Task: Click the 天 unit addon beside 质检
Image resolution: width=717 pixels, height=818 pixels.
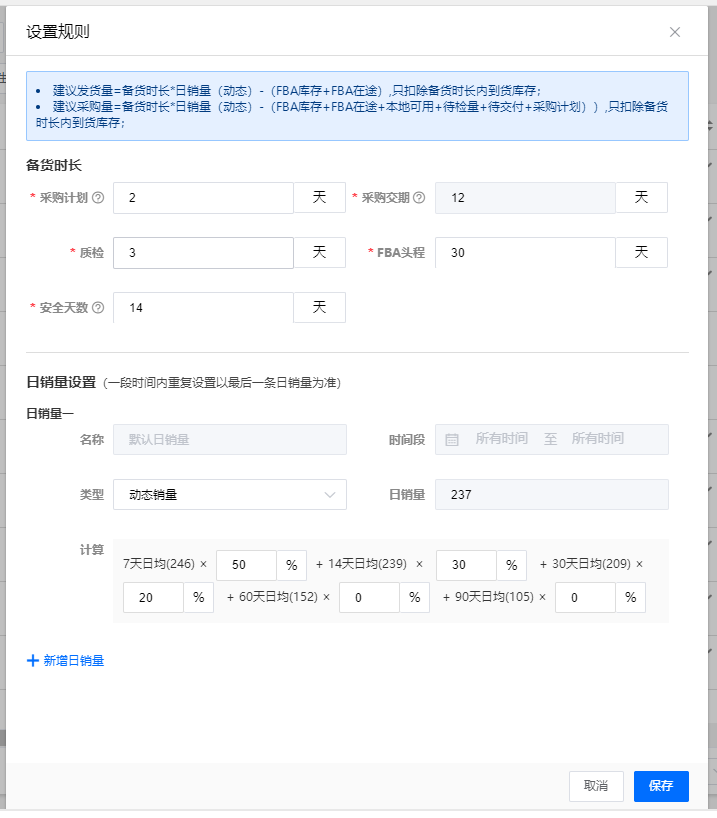Action: click(x=319, y=253)
